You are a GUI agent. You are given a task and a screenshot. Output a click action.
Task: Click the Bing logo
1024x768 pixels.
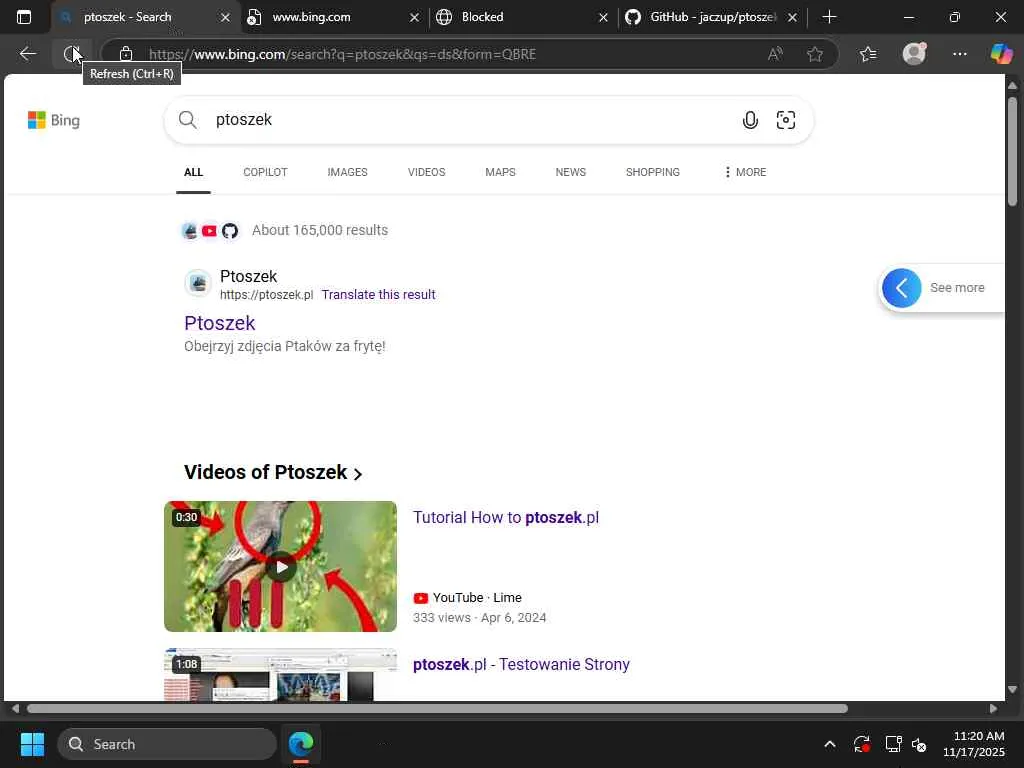tap(54, 120)
